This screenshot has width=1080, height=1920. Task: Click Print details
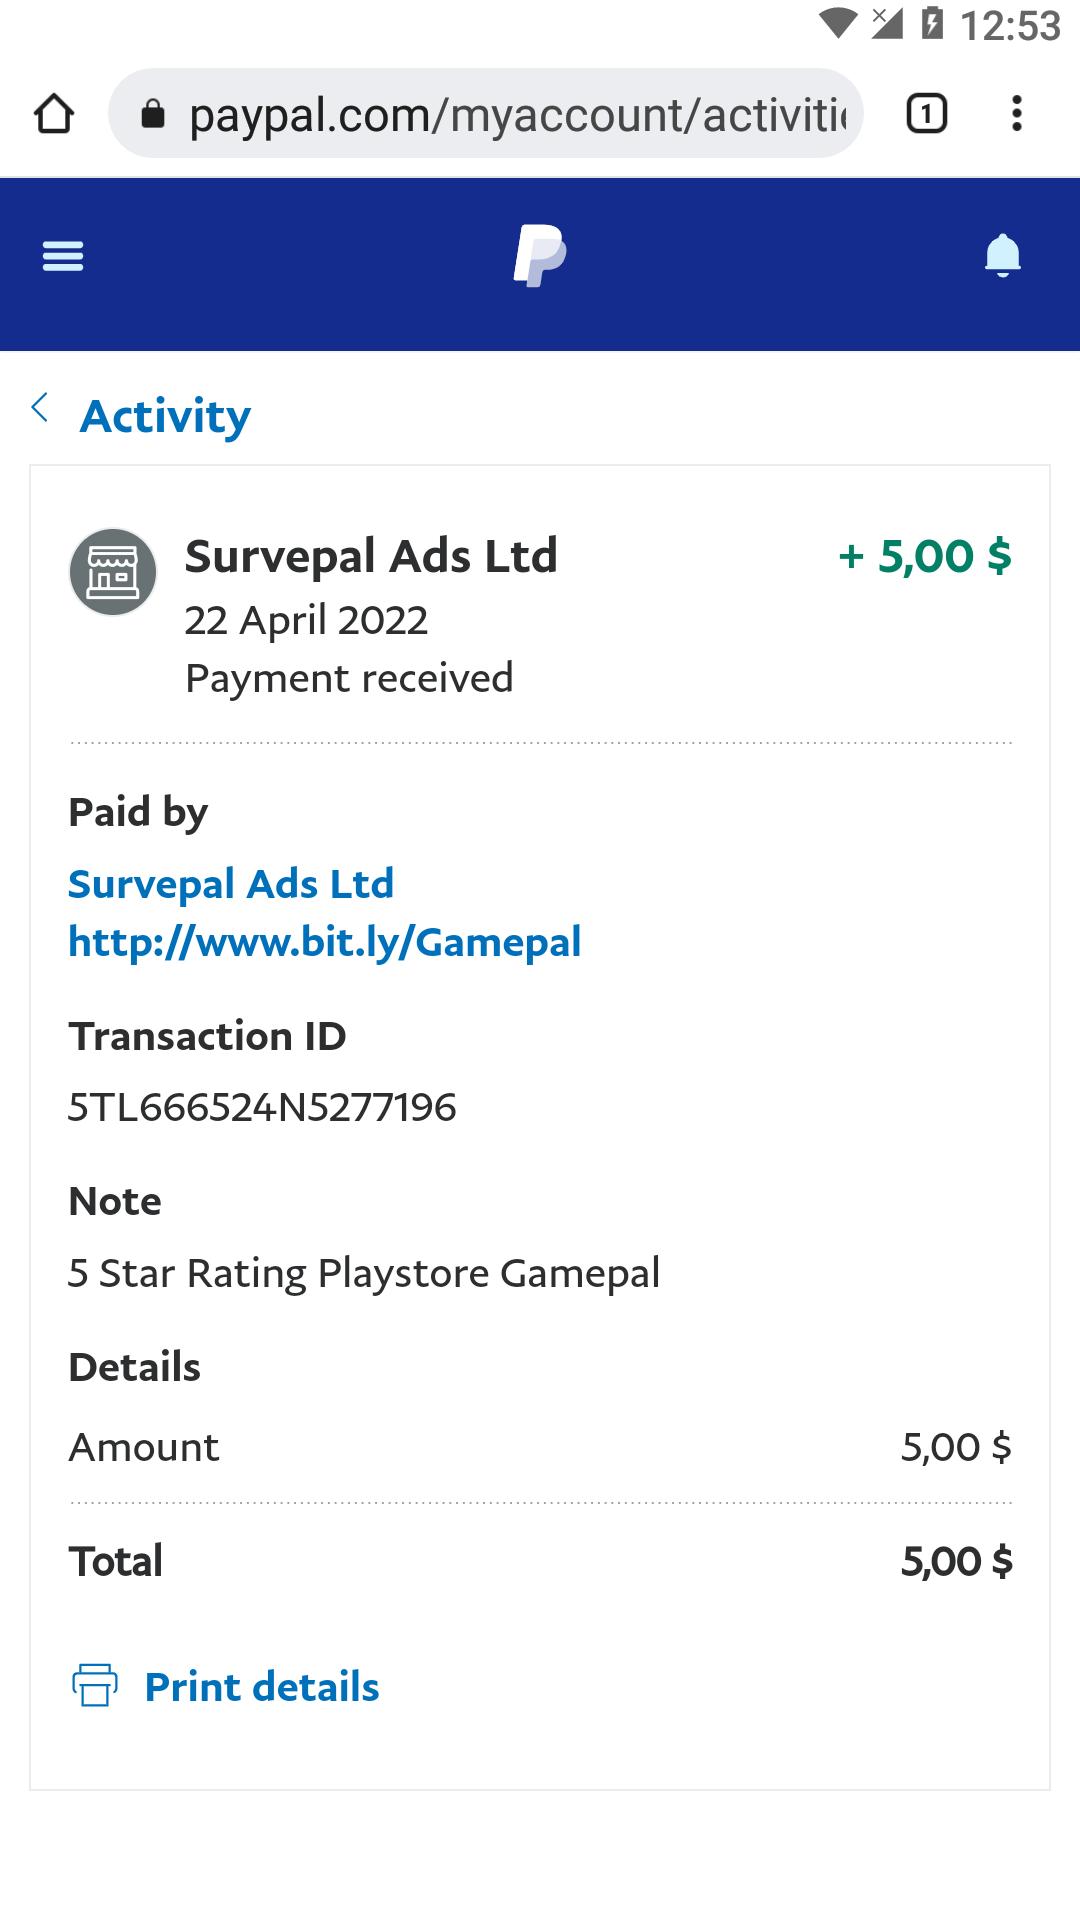click(x=262, y=1687)
